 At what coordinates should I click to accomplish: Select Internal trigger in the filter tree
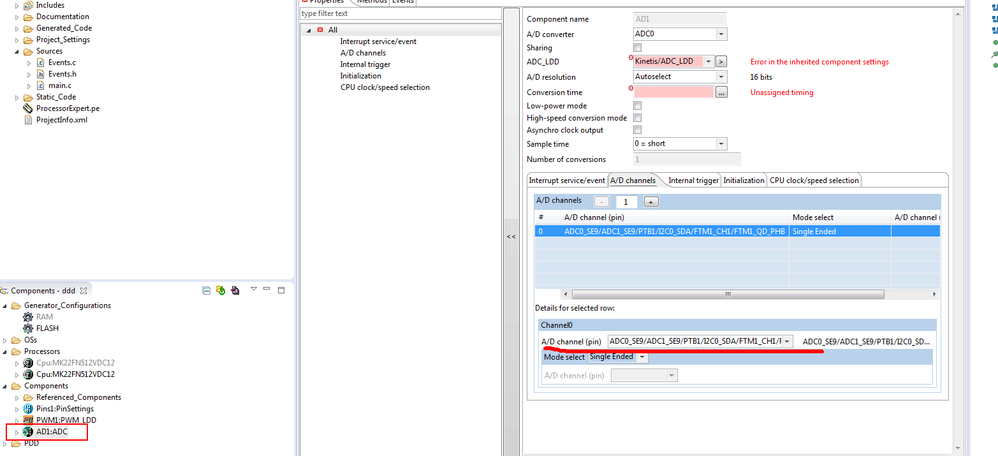click(365, 64)
